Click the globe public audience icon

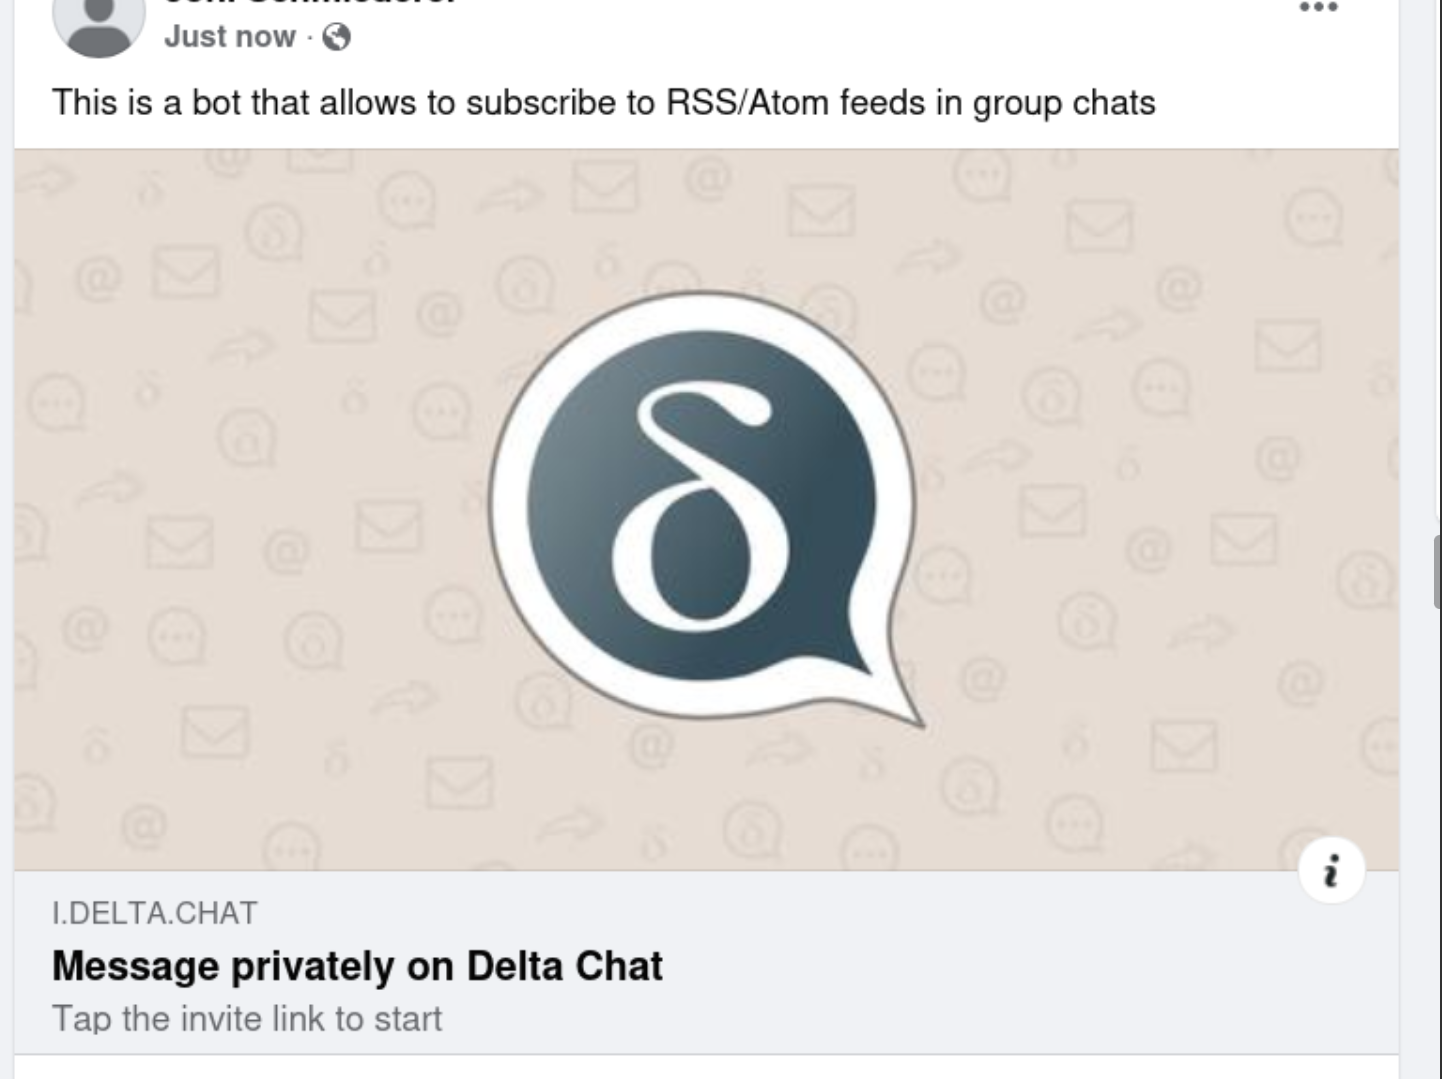click(x=337, y=37)
